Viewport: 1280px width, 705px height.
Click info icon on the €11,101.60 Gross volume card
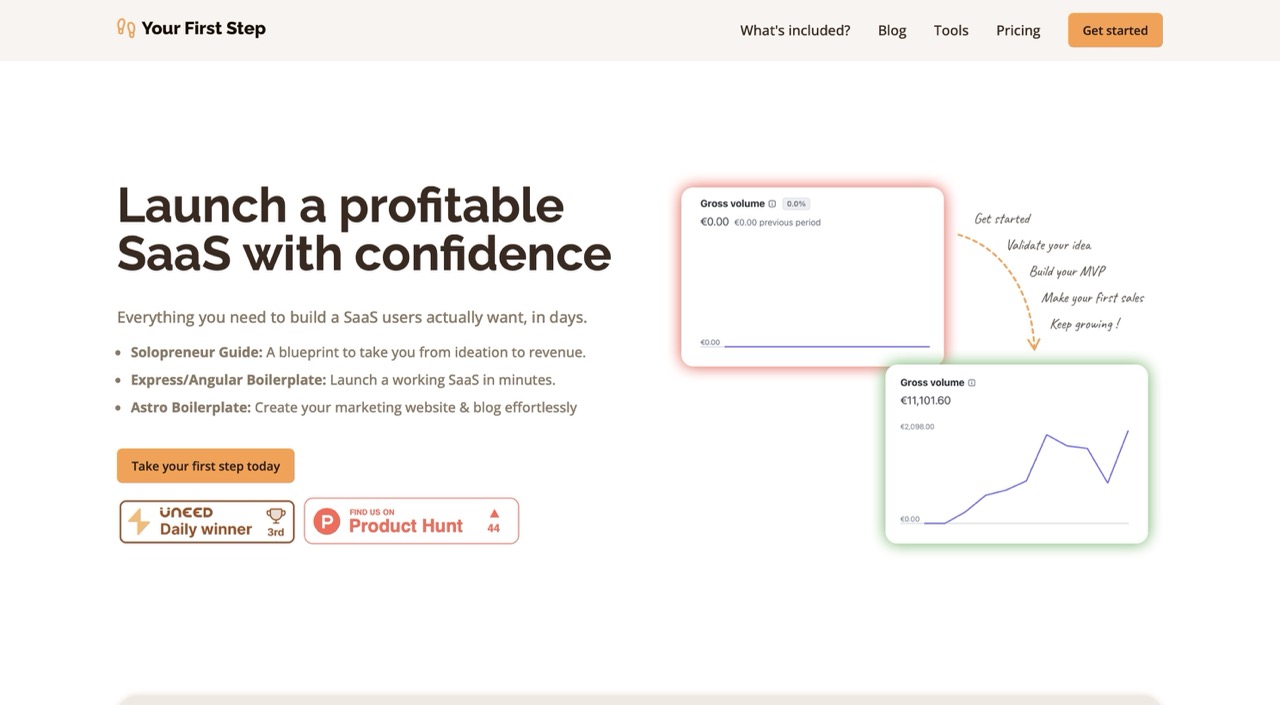click(972, 383)
